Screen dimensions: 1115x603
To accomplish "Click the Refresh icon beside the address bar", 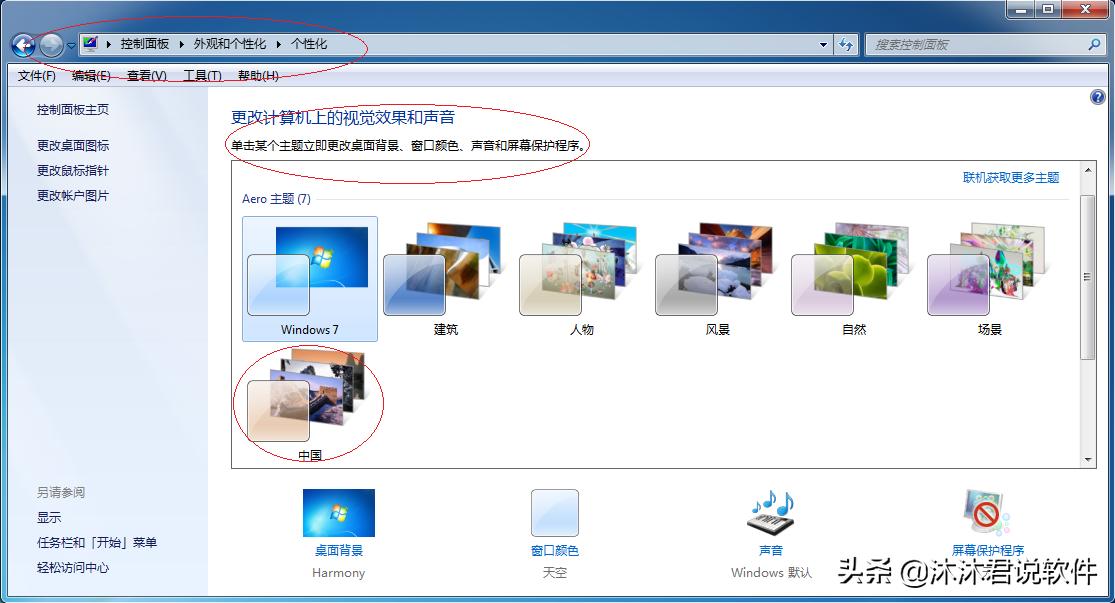I will [845, 44].
